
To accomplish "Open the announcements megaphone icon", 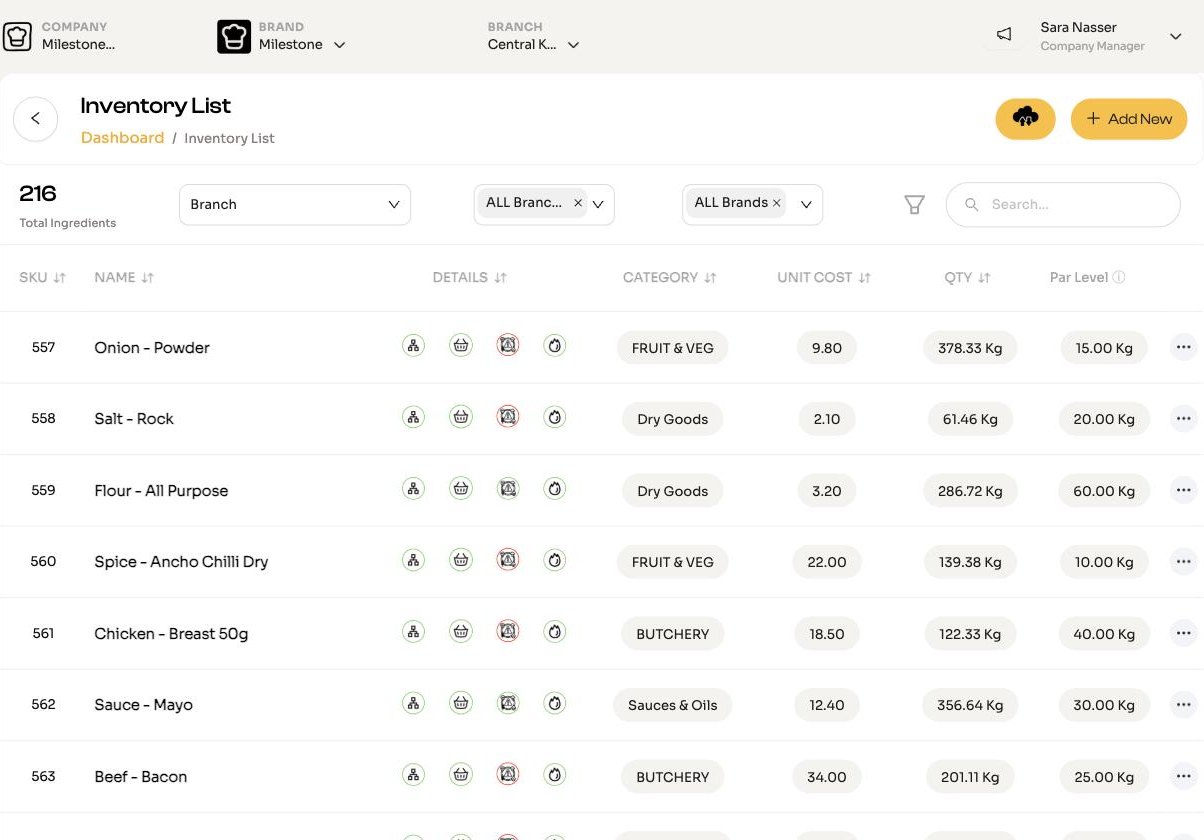I will tap(1004, 35).
